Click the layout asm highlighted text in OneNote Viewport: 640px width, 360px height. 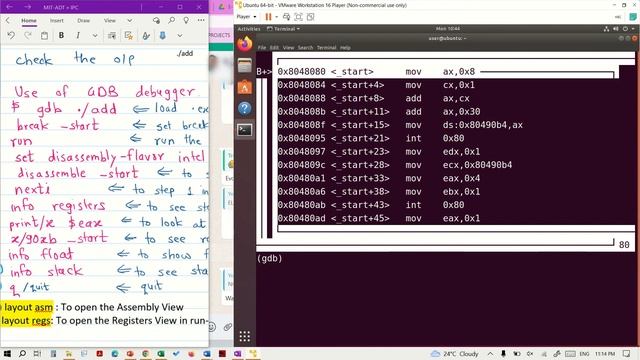click(29, 307)
